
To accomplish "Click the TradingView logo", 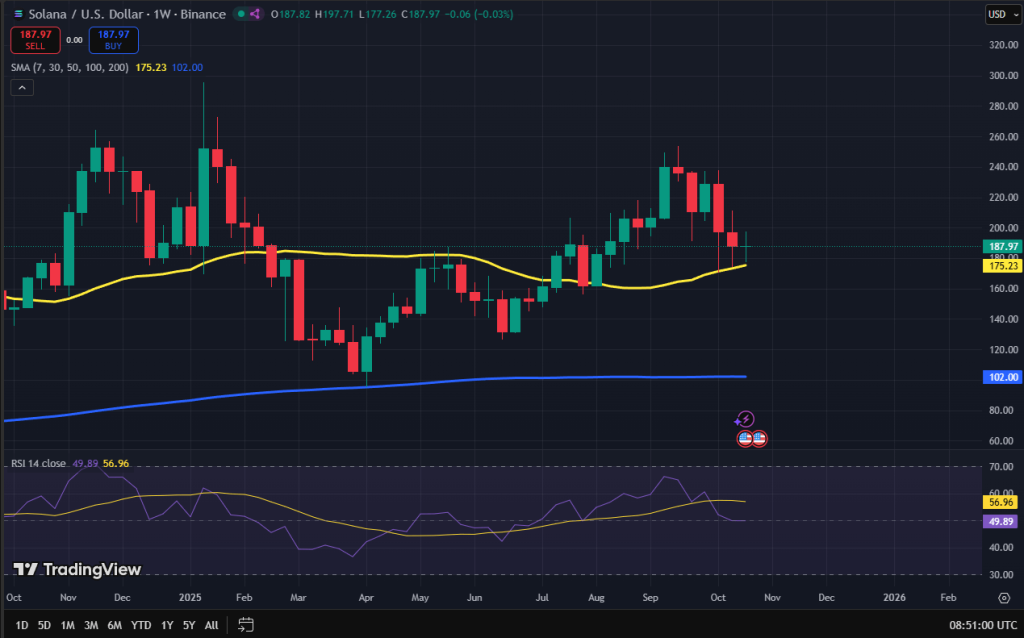I will pos(77,569).
